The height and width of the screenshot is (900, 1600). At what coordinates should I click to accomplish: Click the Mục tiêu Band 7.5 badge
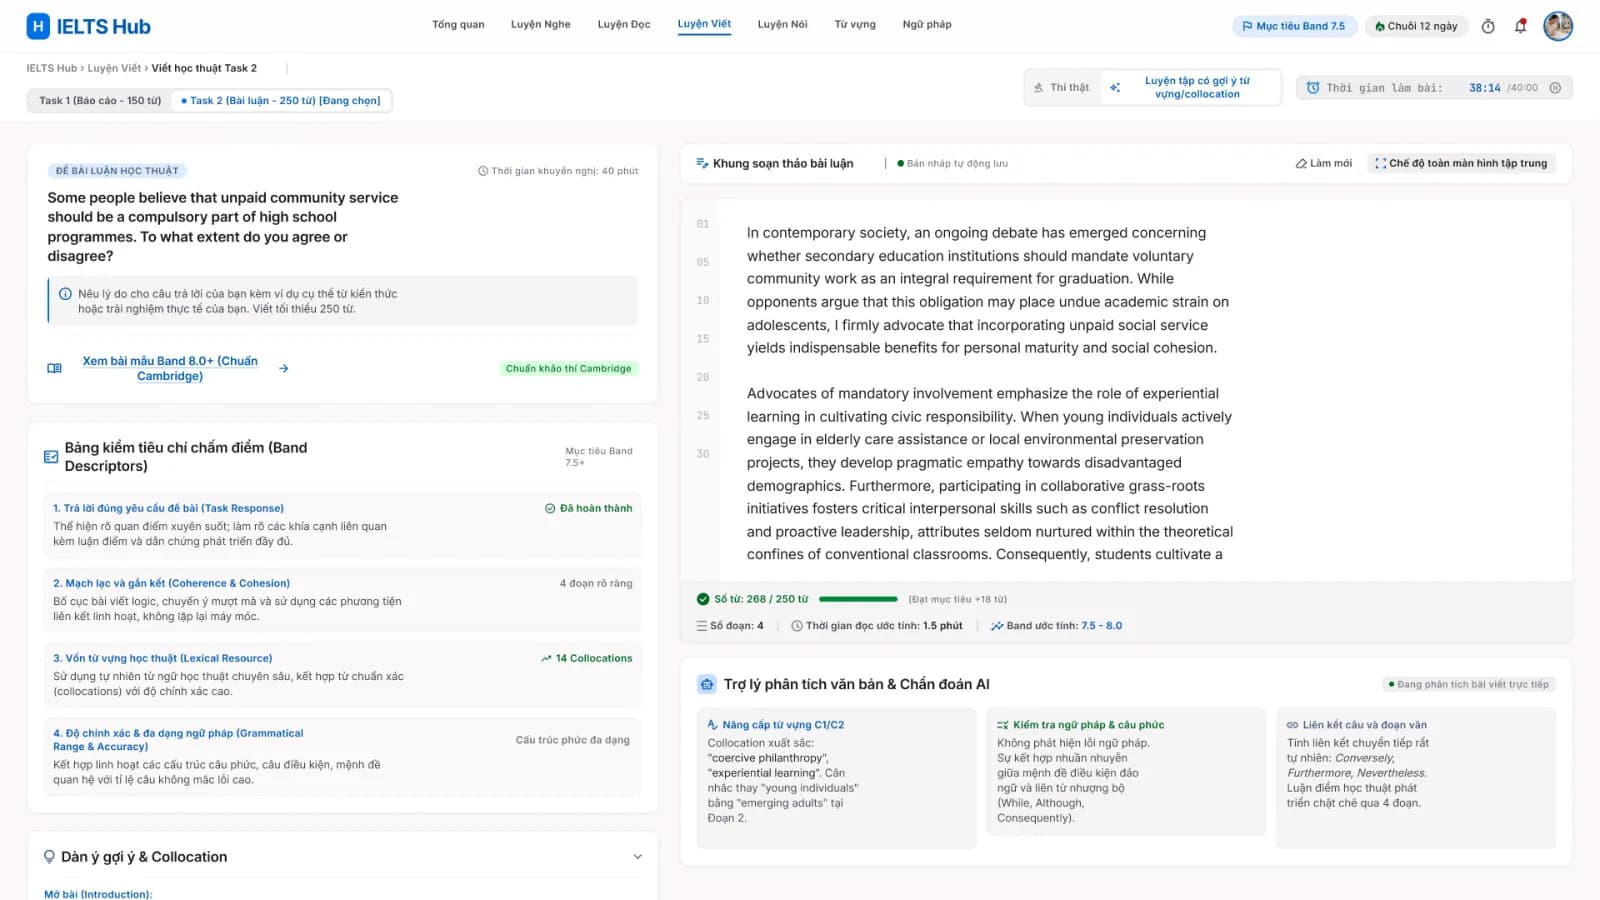1294,26
